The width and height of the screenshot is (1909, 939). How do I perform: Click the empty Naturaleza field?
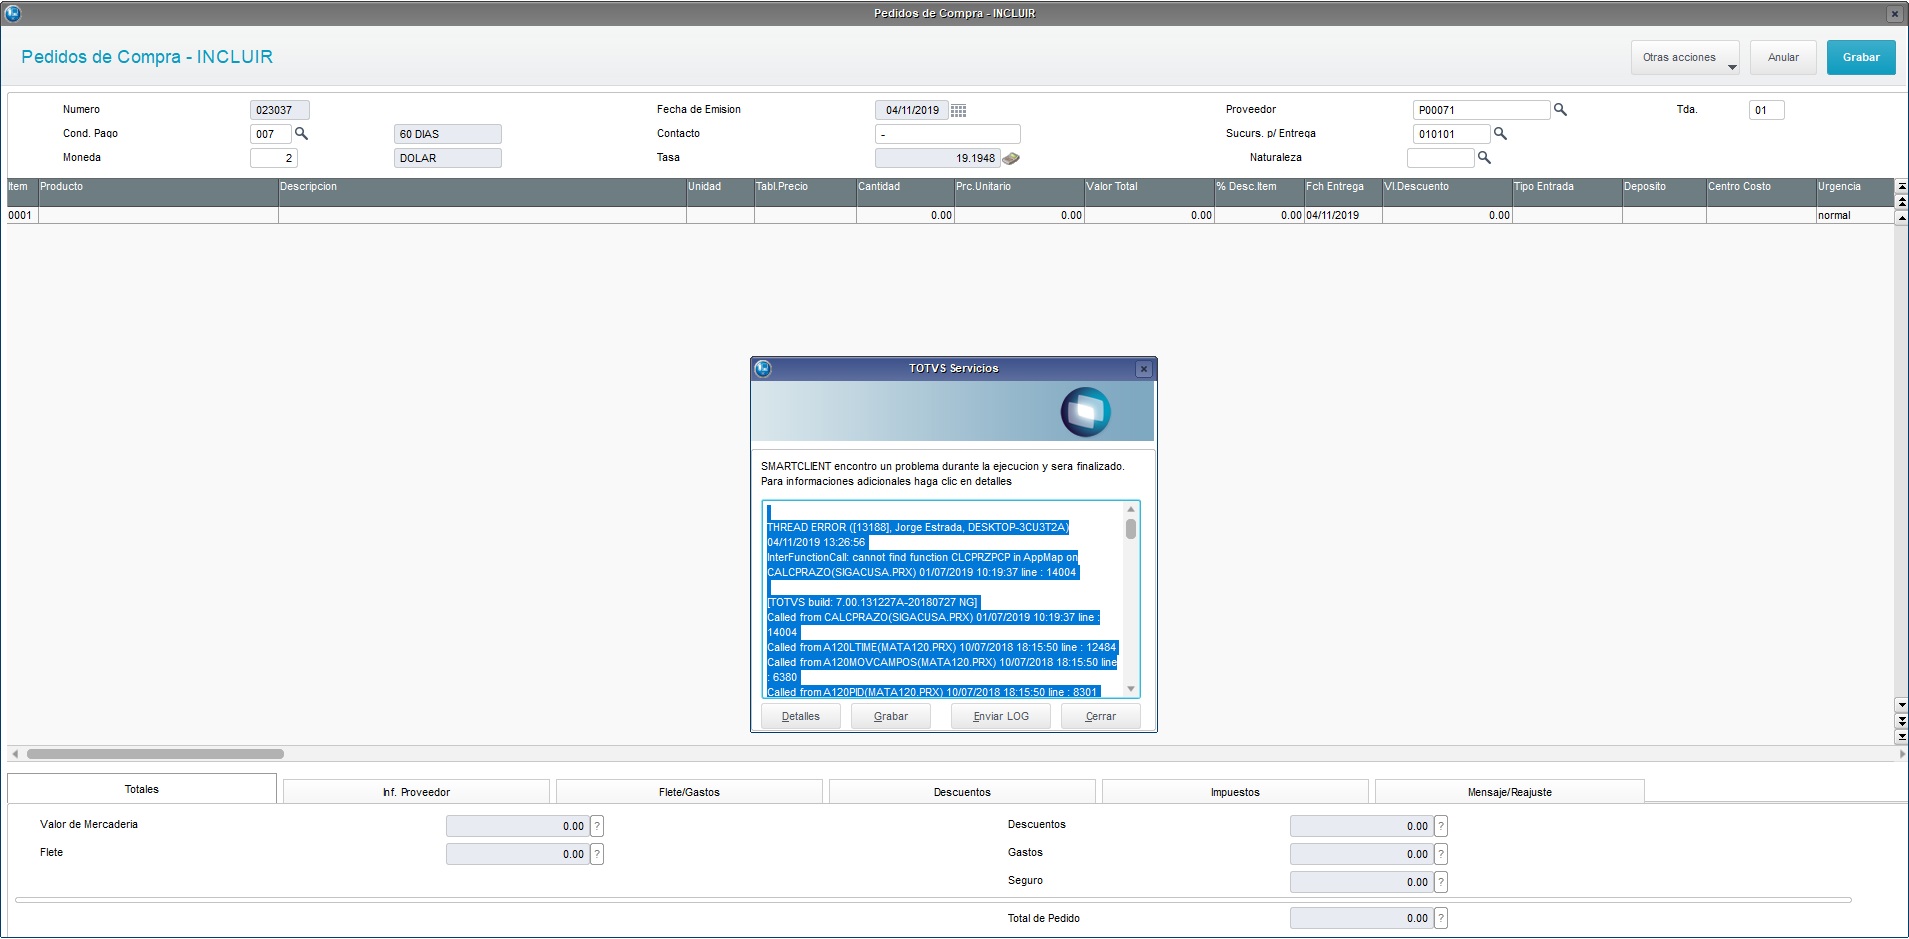(1441, 158)
